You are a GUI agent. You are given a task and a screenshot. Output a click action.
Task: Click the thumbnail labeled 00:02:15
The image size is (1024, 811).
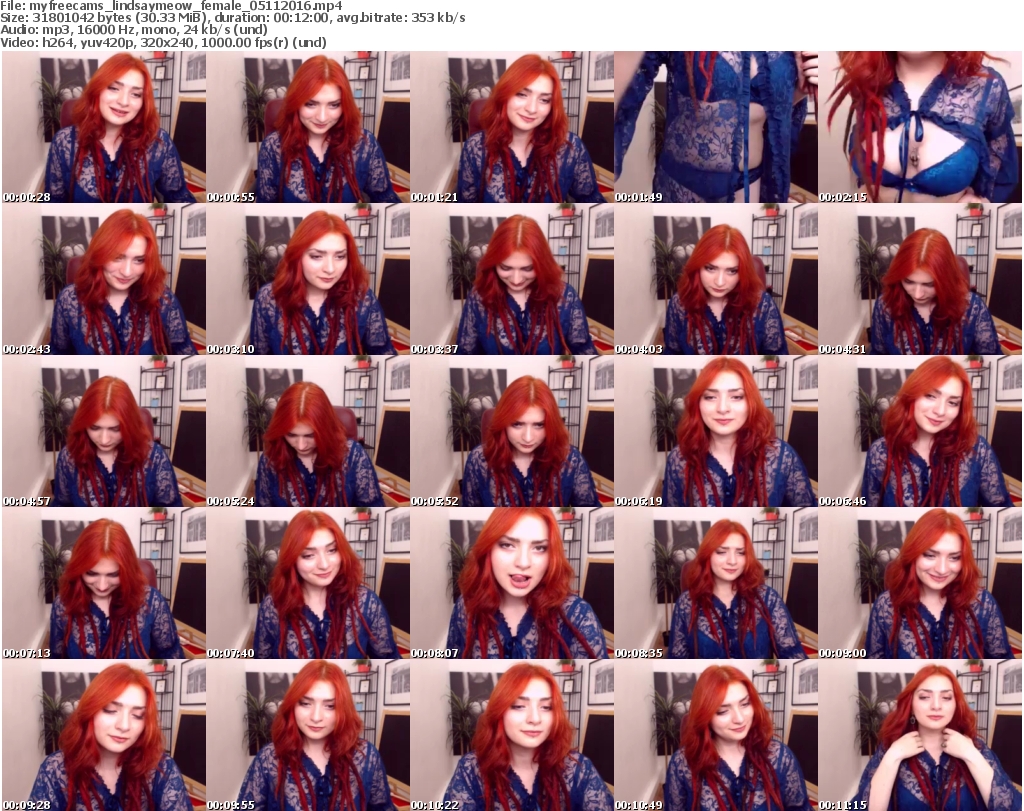[x=920, y=127]
